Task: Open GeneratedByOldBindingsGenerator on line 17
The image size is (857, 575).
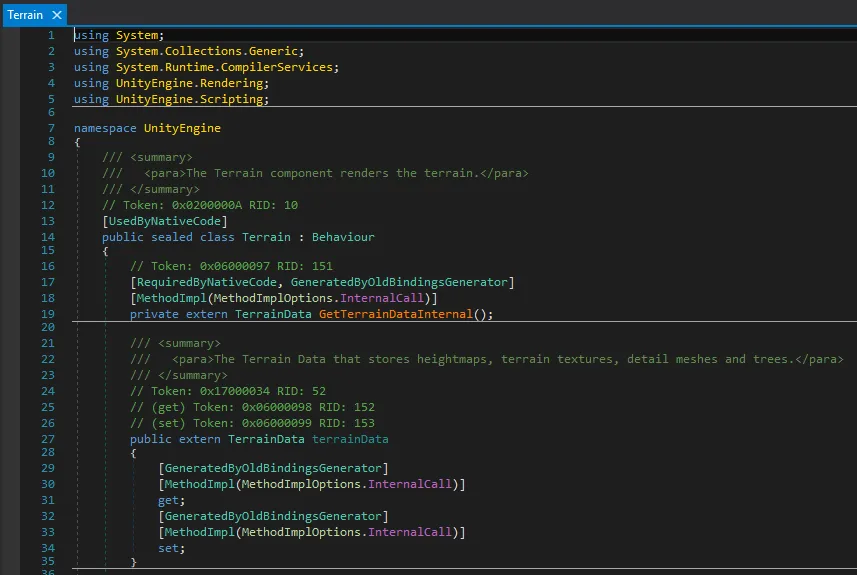Action: [399, 283]
